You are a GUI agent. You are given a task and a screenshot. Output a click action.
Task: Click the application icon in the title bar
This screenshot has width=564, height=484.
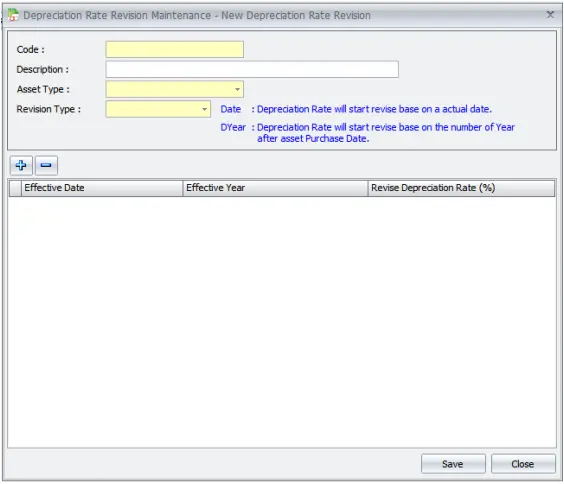[x=13, y=15]
